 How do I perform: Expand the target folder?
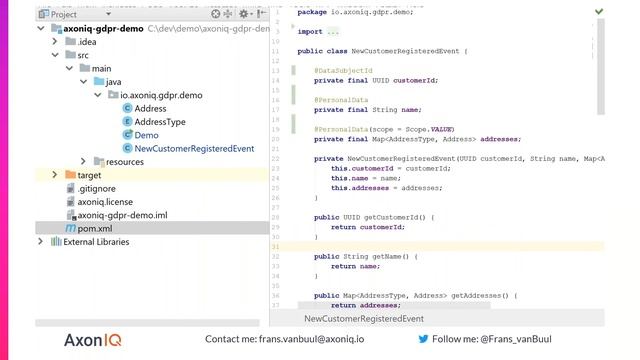(55, 175)
